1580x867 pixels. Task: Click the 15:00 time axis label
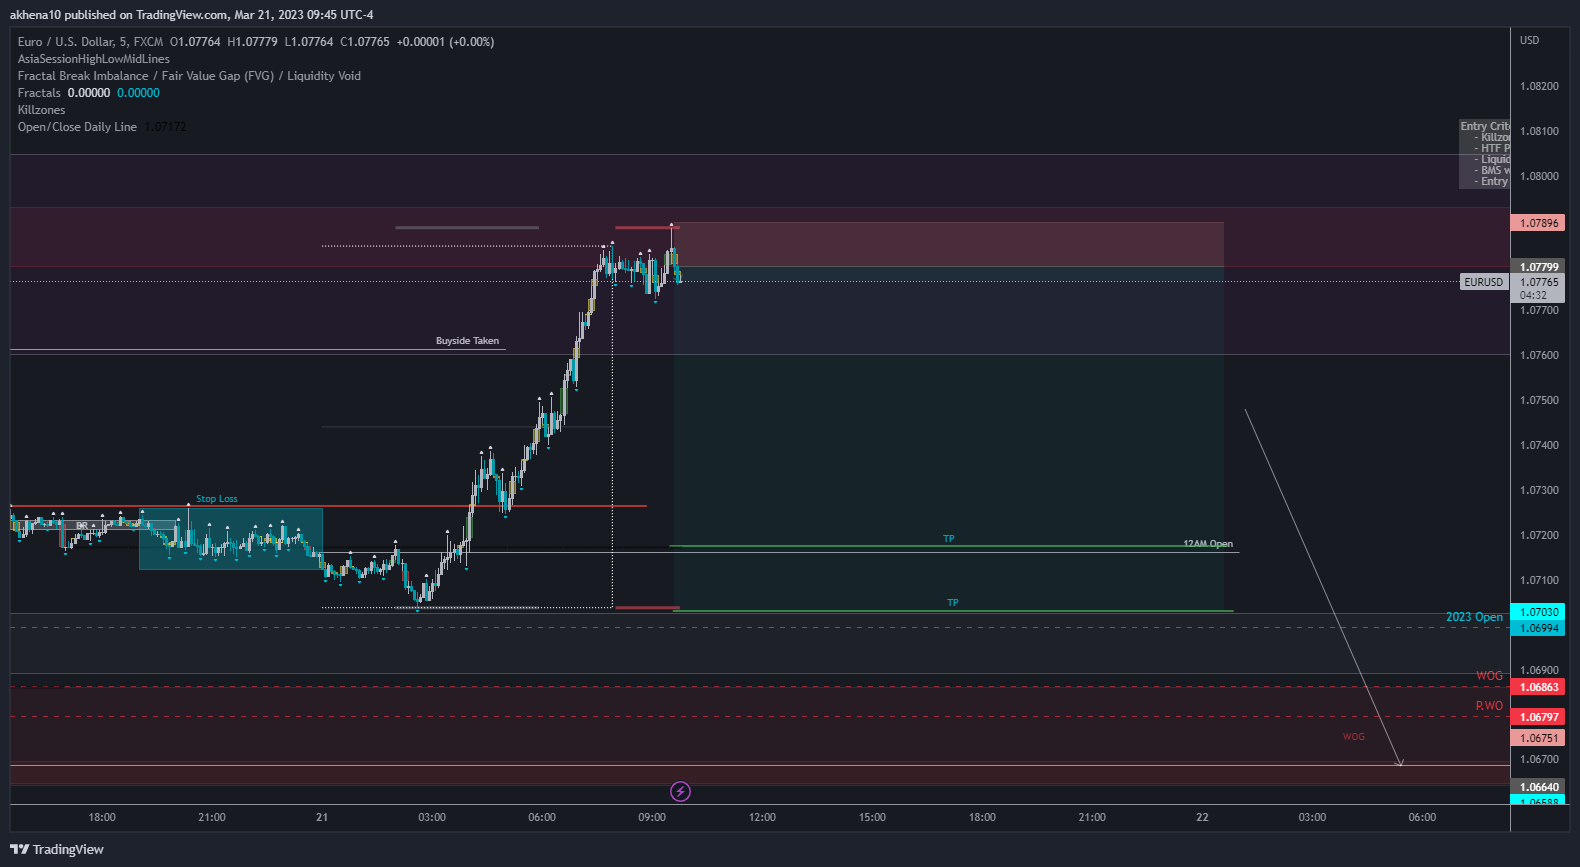872,817
